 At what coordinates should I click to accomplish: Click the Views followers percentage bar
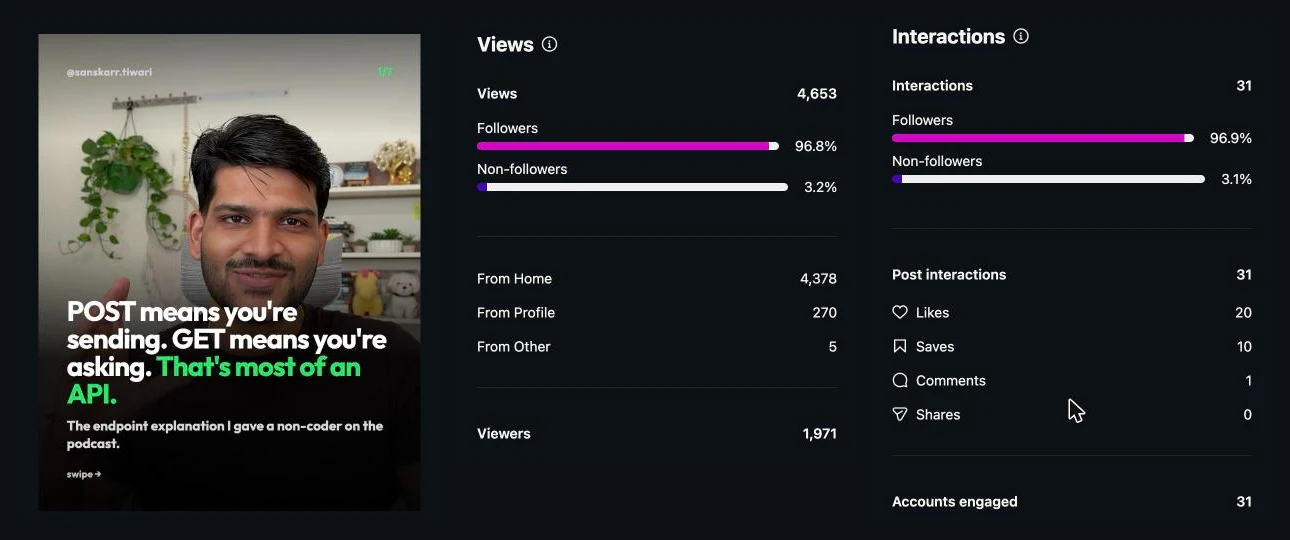[628, 146]
